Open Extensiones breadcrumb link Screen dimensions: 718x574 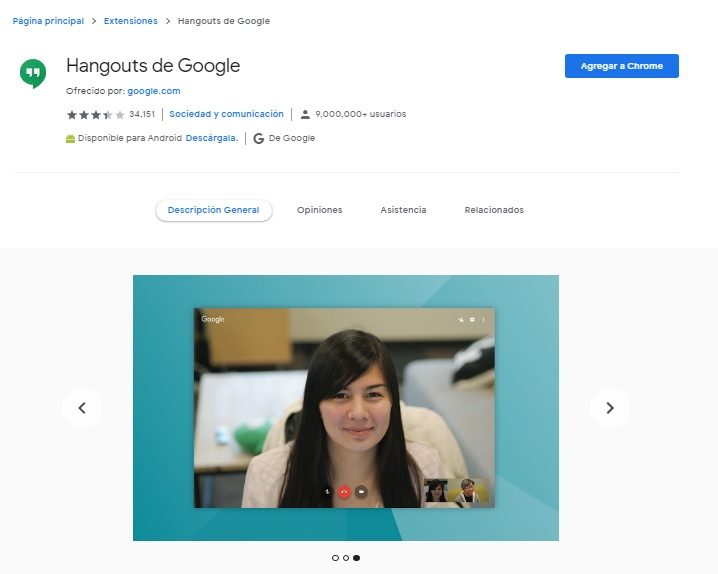(x=131, y=21)
